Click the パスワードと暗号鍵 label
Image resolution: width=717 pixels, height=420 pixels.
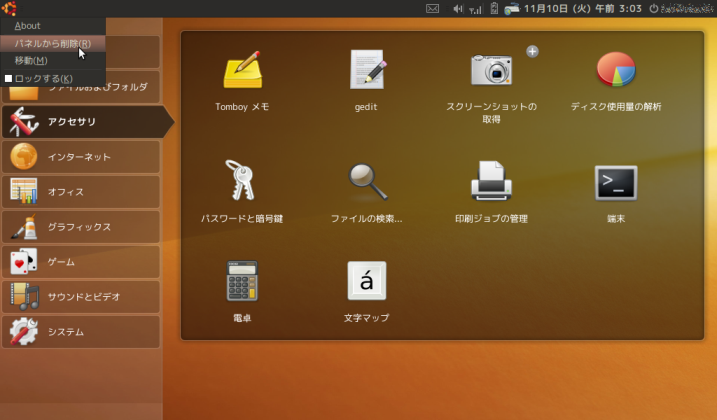[242, 219]
